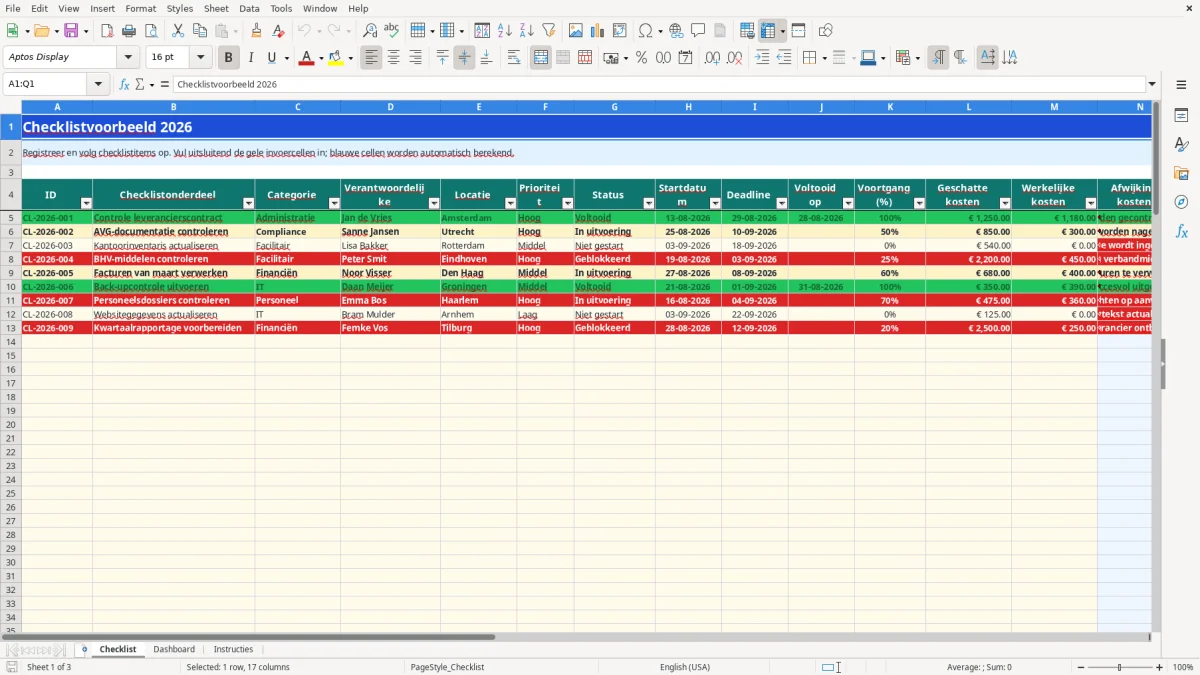Open the Borders style dropdown arrow

point(826,58)
